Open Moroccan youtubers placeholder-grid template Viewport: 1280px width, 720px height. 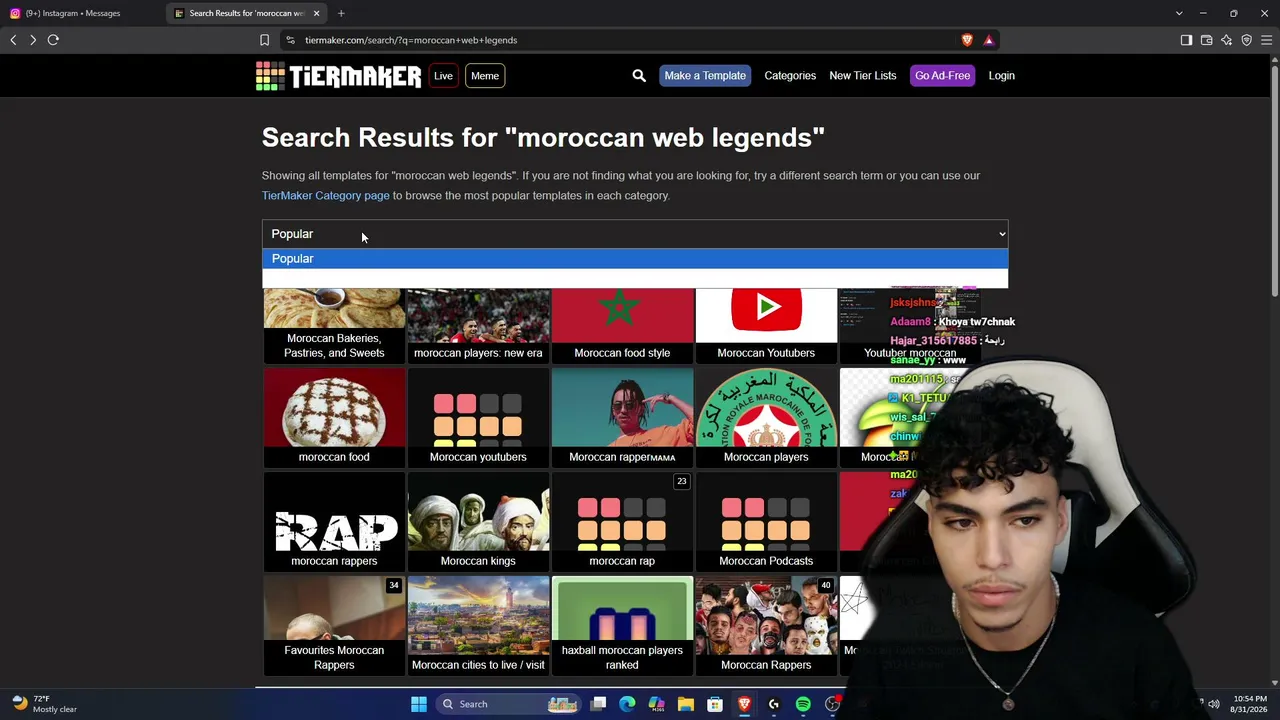click(478, 417)
